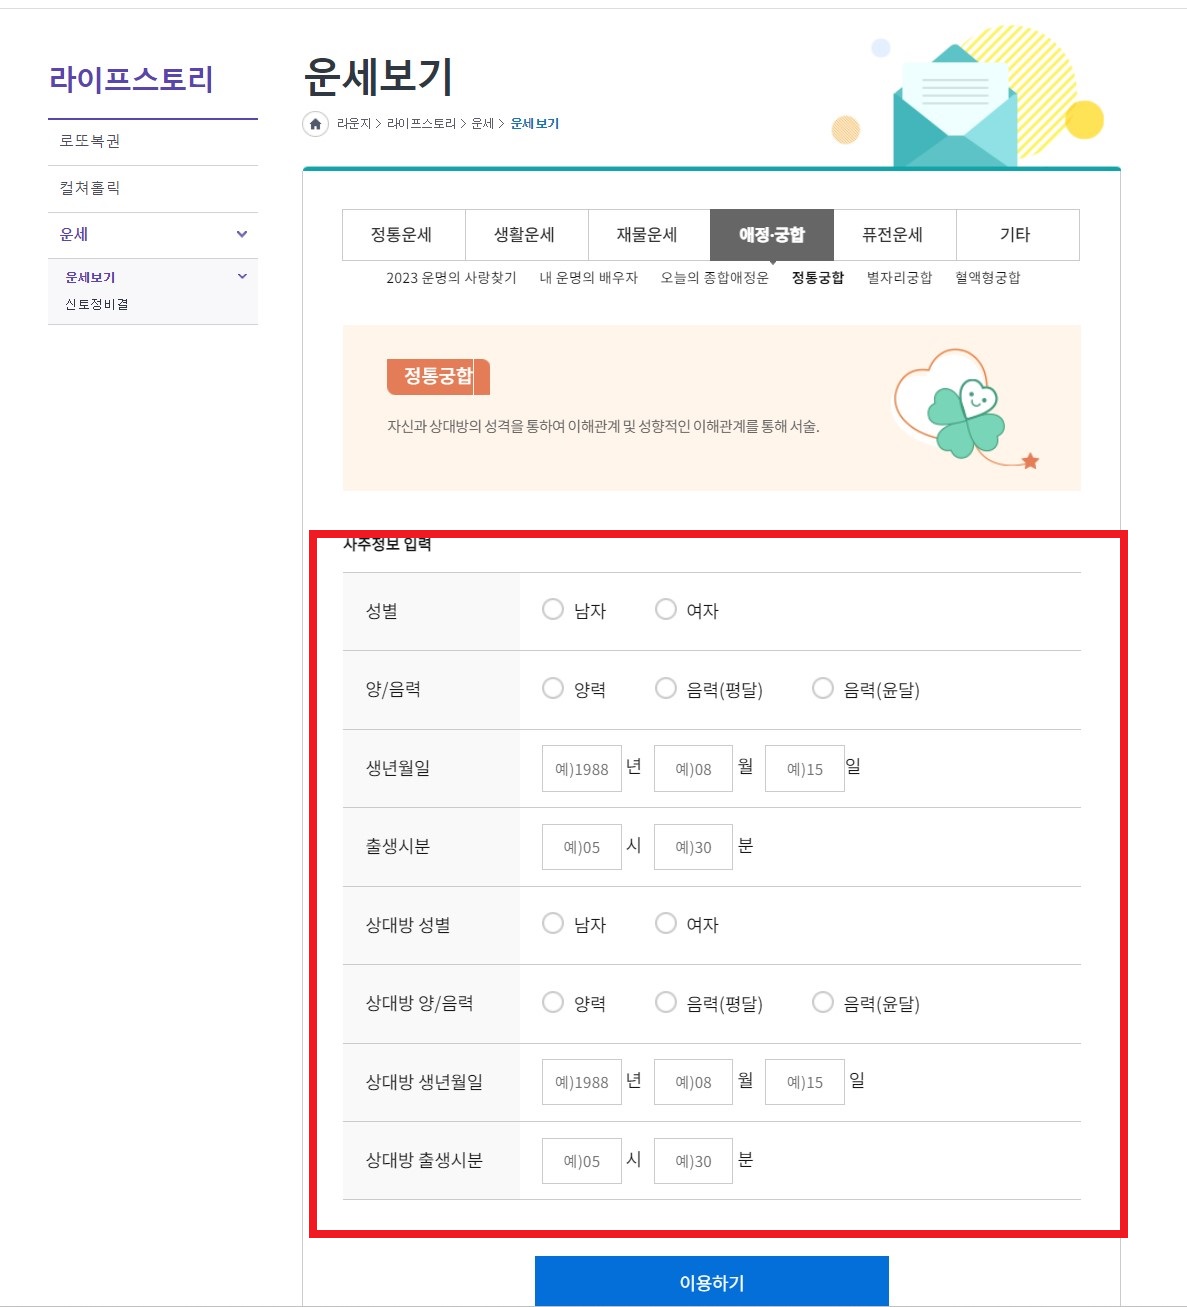1187x1307 pixels.
Task: Choose 음력(평달) for 양/음력
Action: coord(665,688)
